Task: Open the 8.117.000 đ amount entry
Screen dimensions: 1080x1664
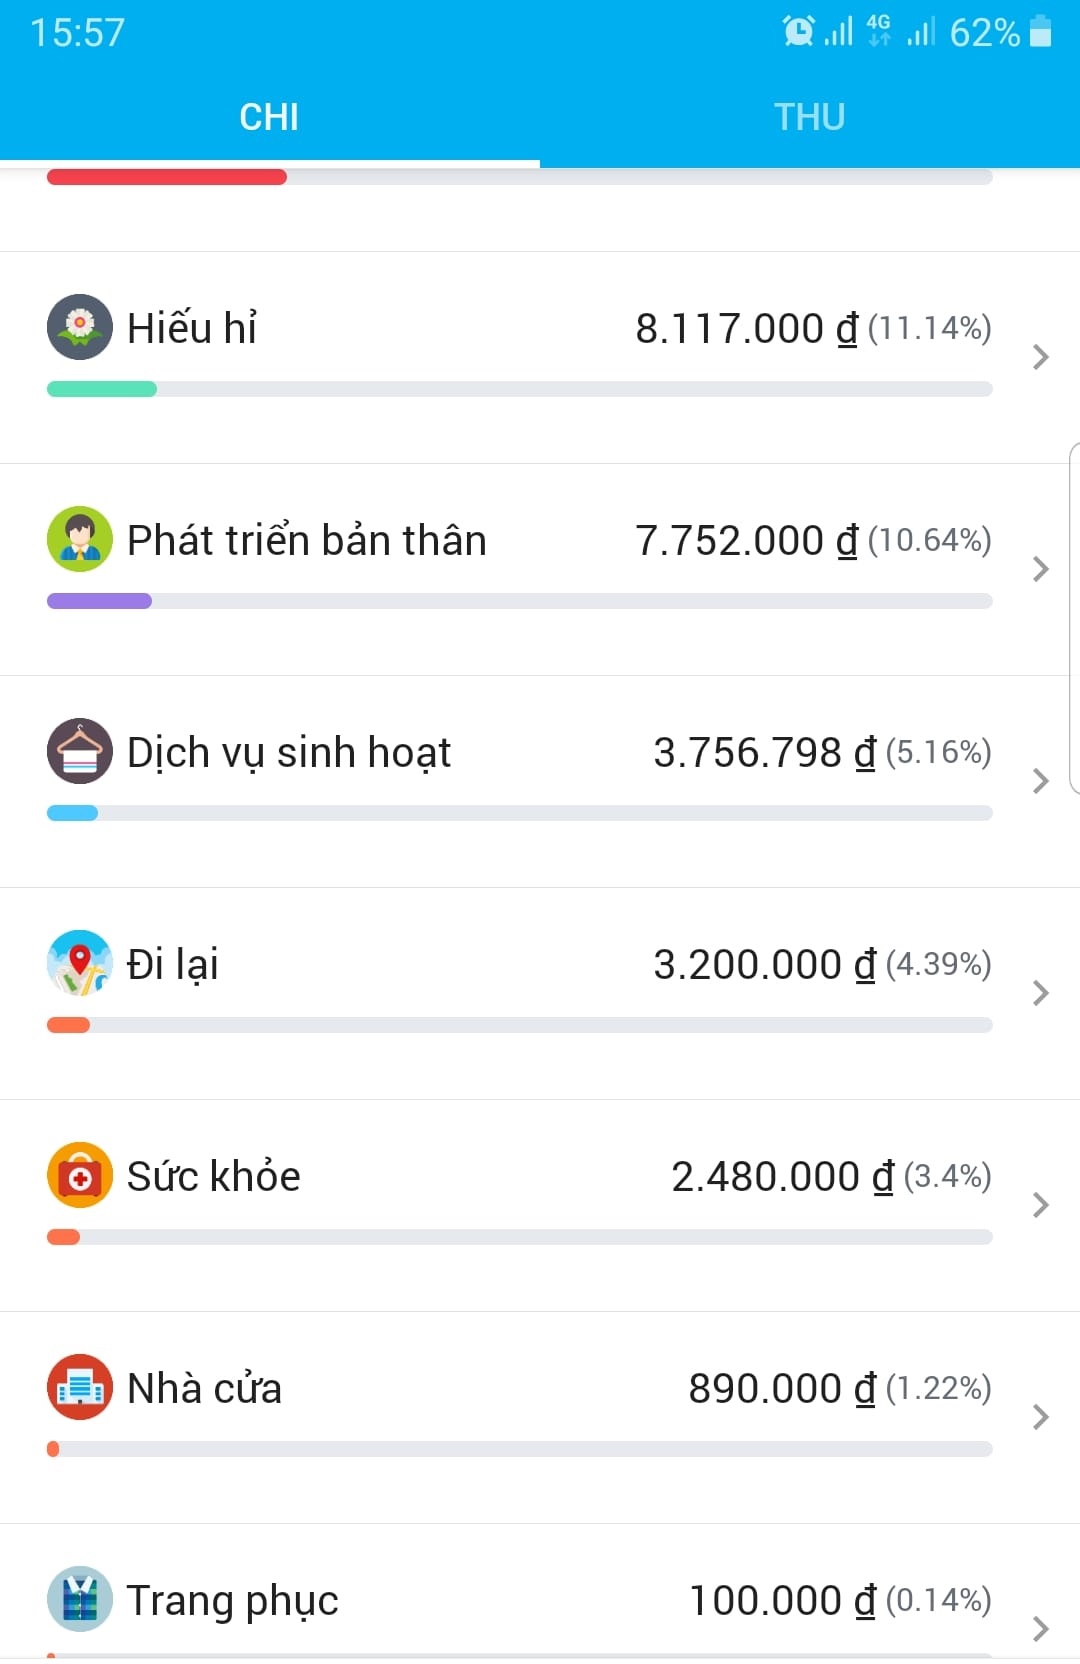Action: coord(747,328)
